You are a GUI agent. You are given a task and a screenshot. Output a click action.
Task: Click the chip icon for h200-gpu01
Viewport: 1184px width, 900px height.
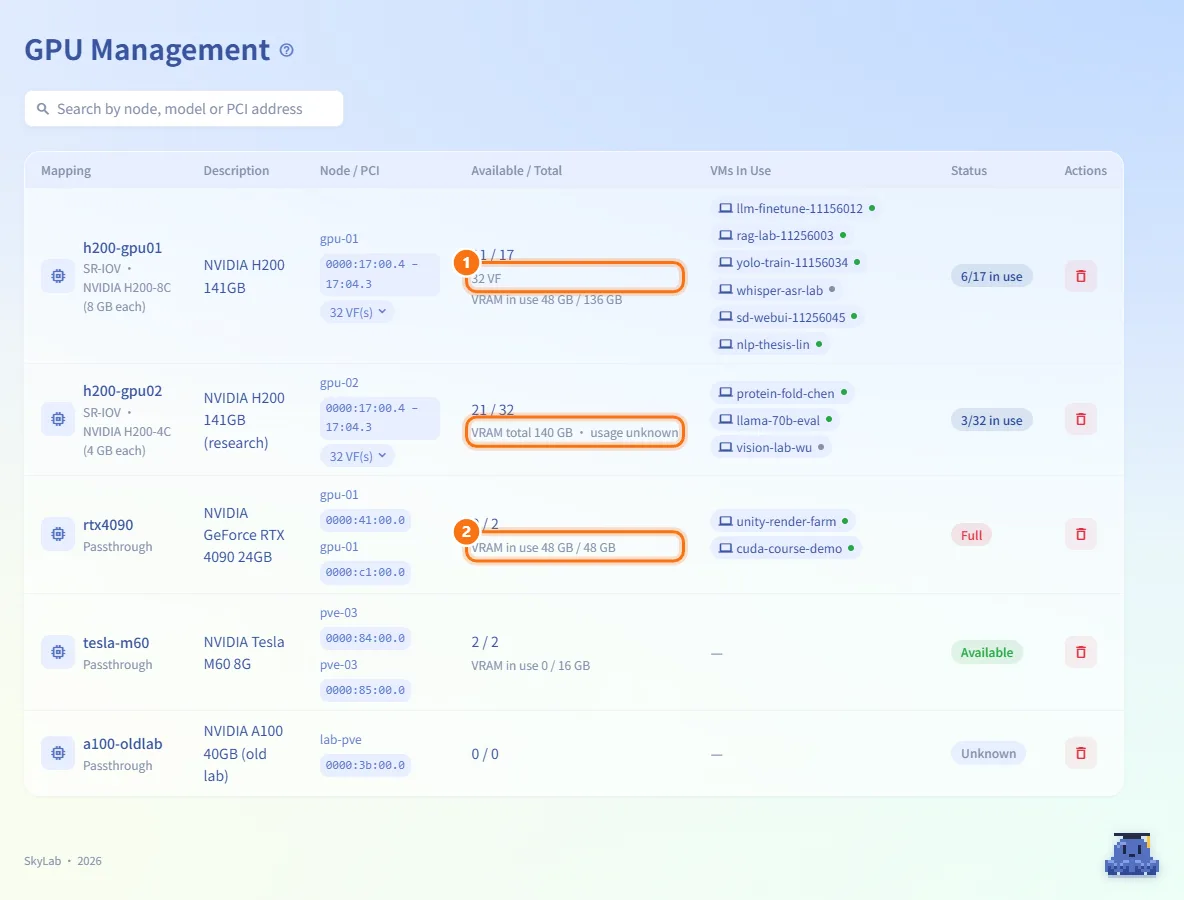click(58, 276)
